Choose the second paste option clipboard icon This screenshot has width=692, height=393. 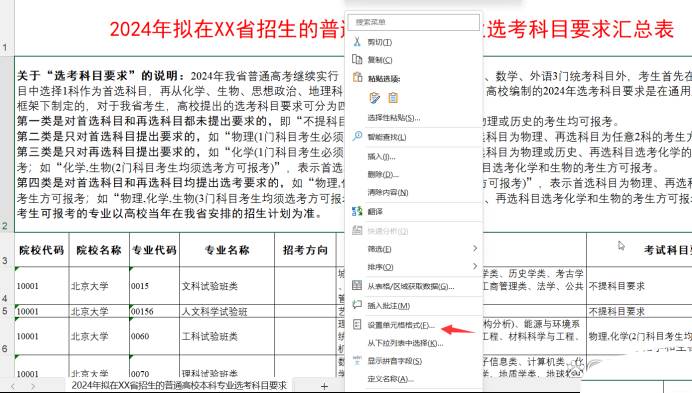pos(393,98)
